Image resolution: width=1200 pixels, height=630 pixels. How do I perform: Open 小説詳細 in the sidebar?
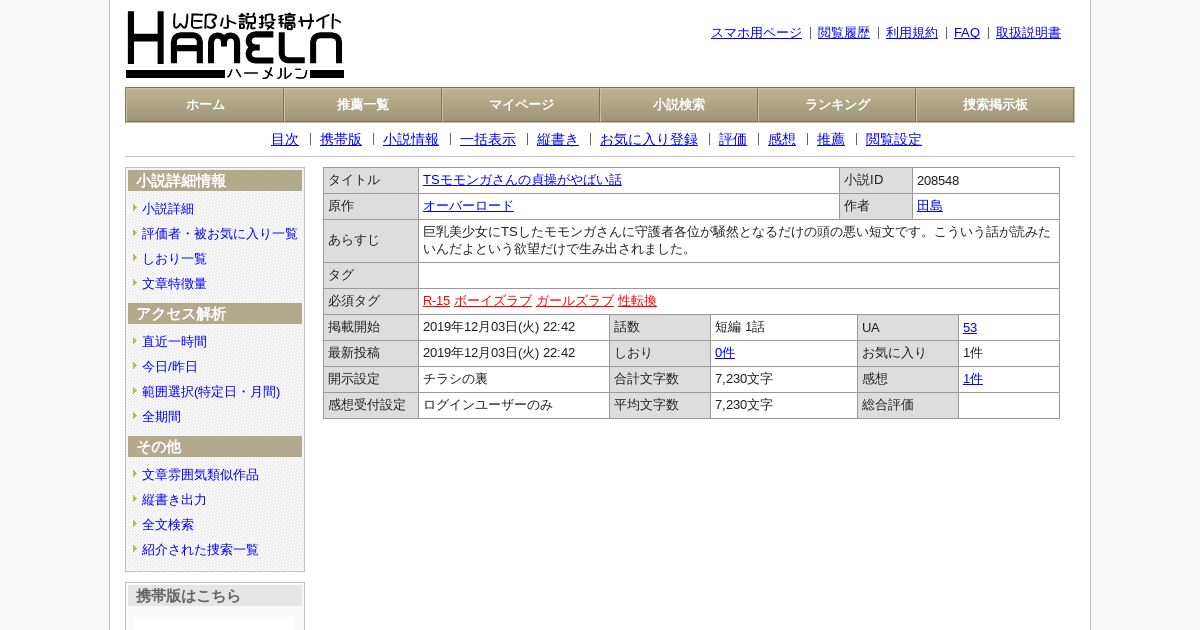[168, 209]
